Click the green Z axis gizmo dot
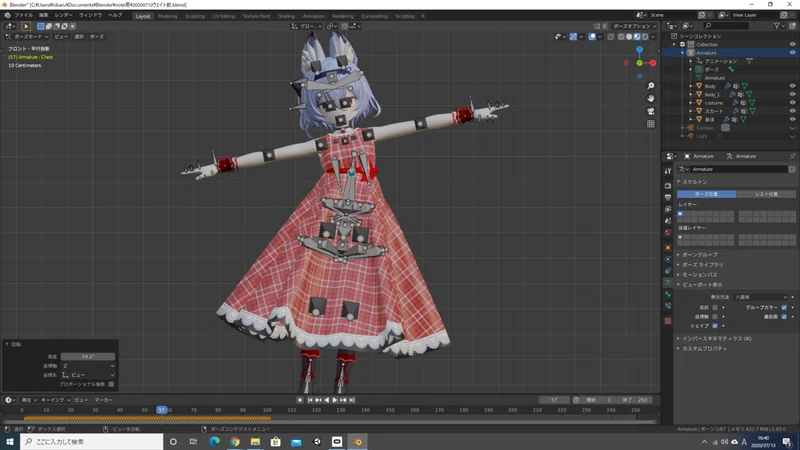Screen dimensions: 800x450 point(639,63)
